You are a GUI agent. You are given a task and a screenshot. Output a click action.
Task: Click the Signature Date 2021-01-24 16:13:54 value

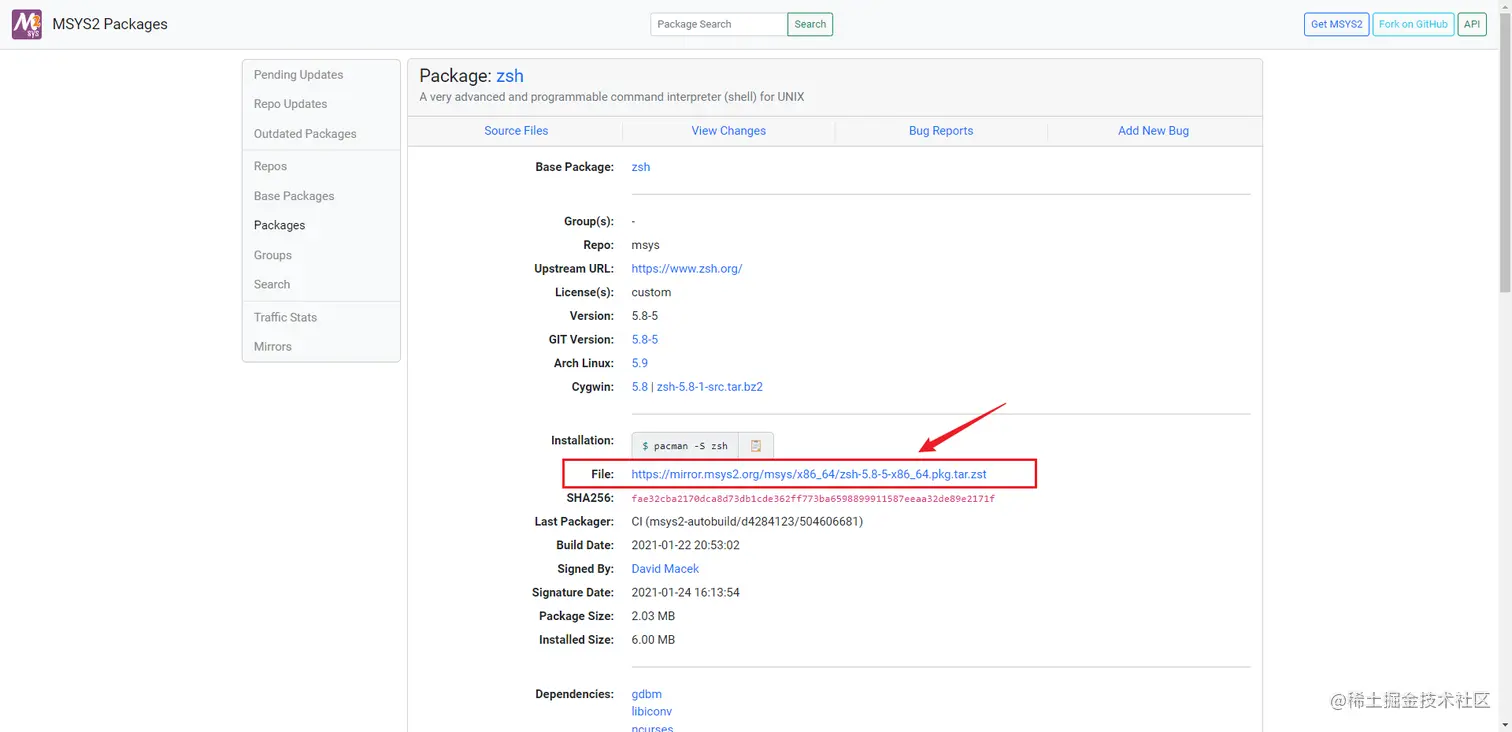[685, 592]
